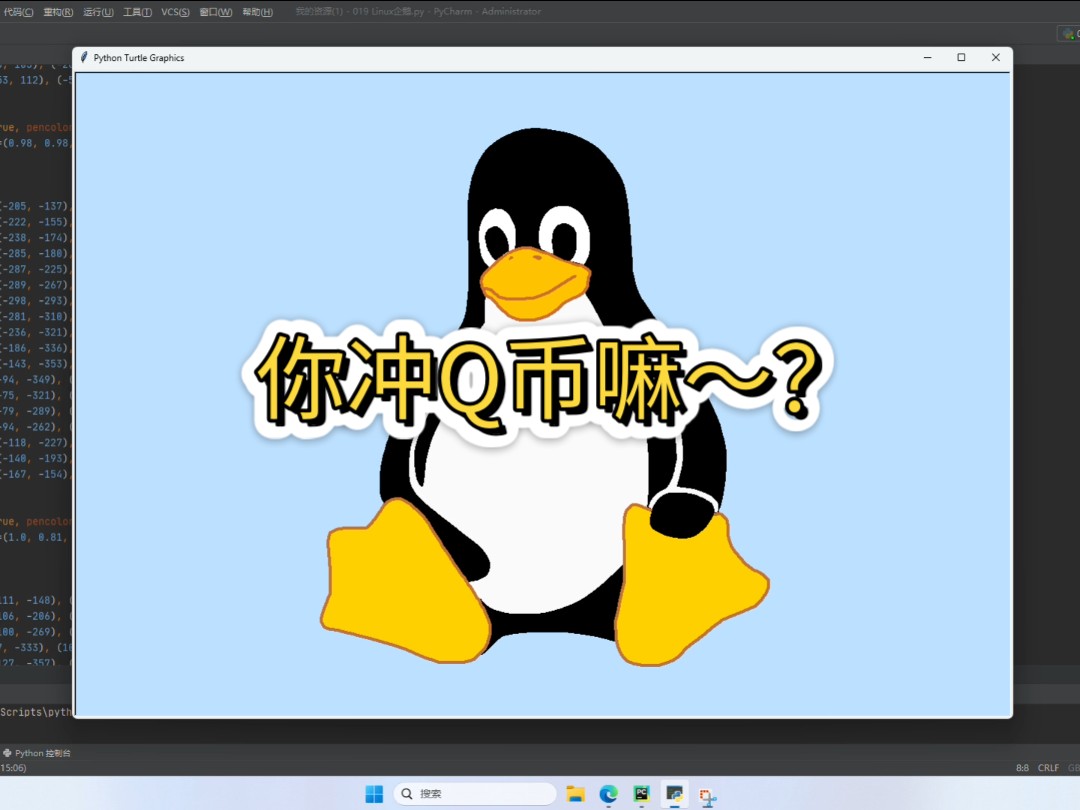The image size is (1080, 810).
Task: Open the 帮助(H) menu
Action: (257, 12)
